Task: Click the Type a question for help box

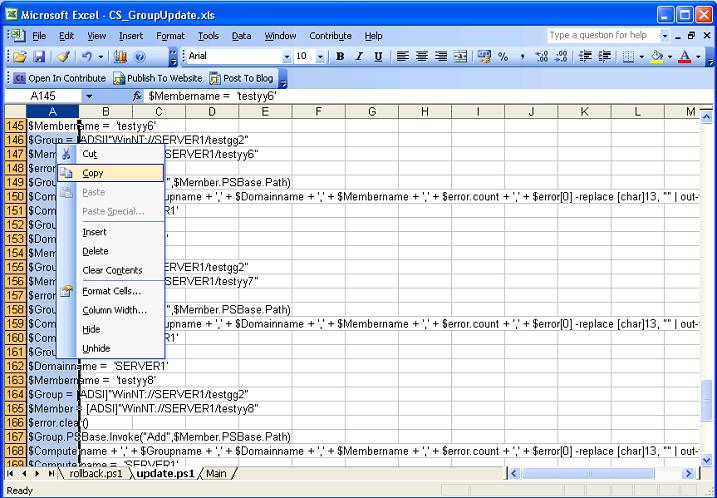Action: coord(601,35)
